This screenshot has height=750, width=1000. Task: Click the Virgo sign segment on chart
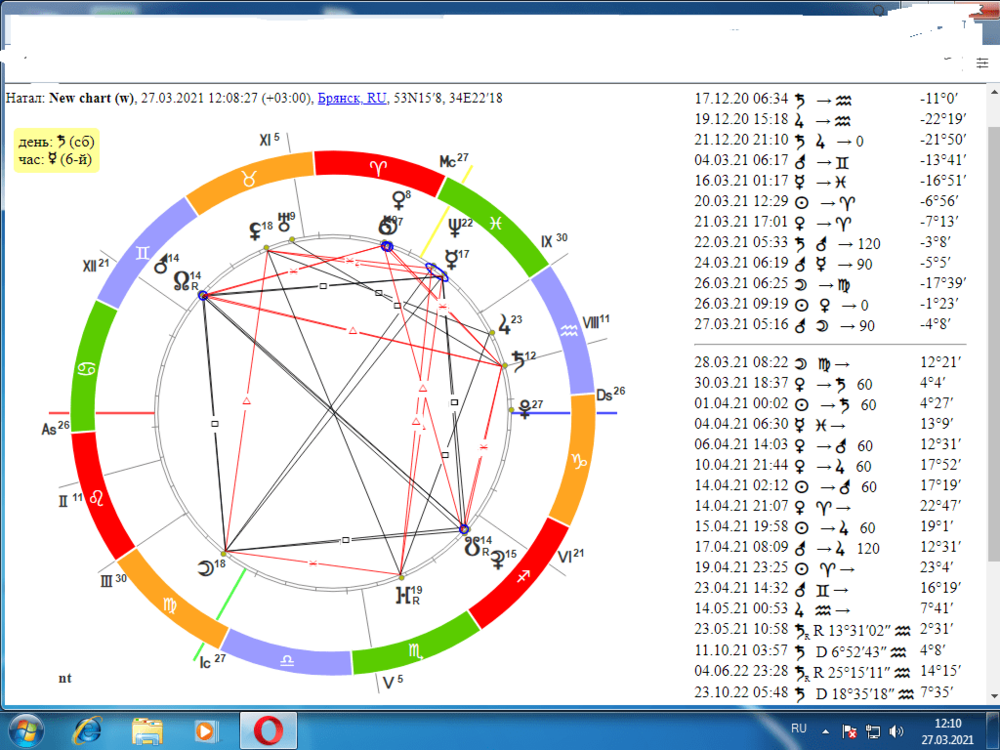170,604
